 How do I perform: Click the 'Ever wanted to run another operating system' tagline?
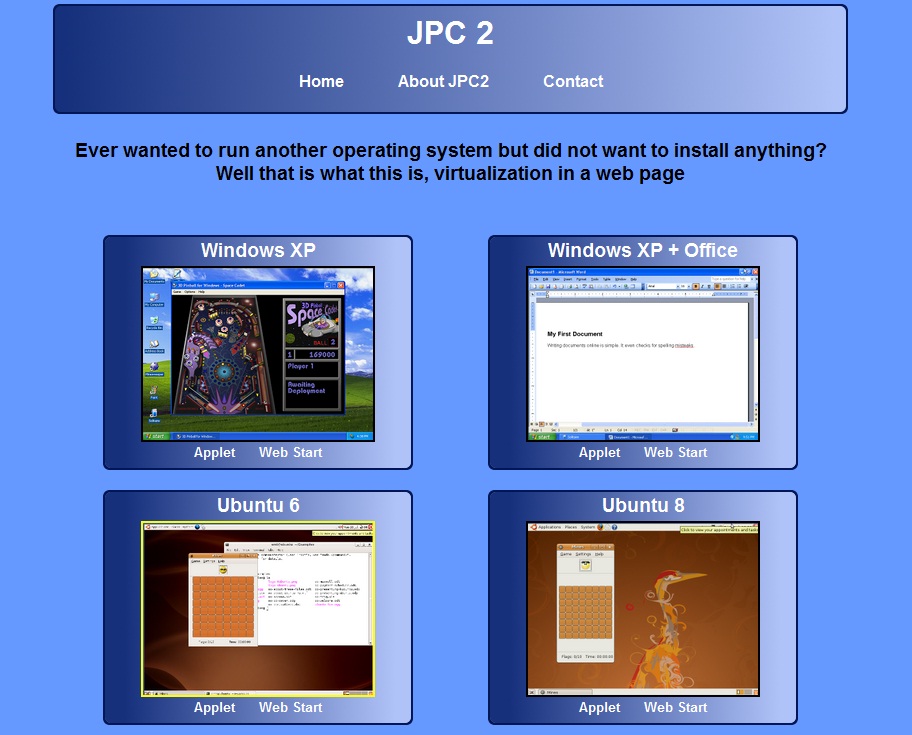(450, 150)
